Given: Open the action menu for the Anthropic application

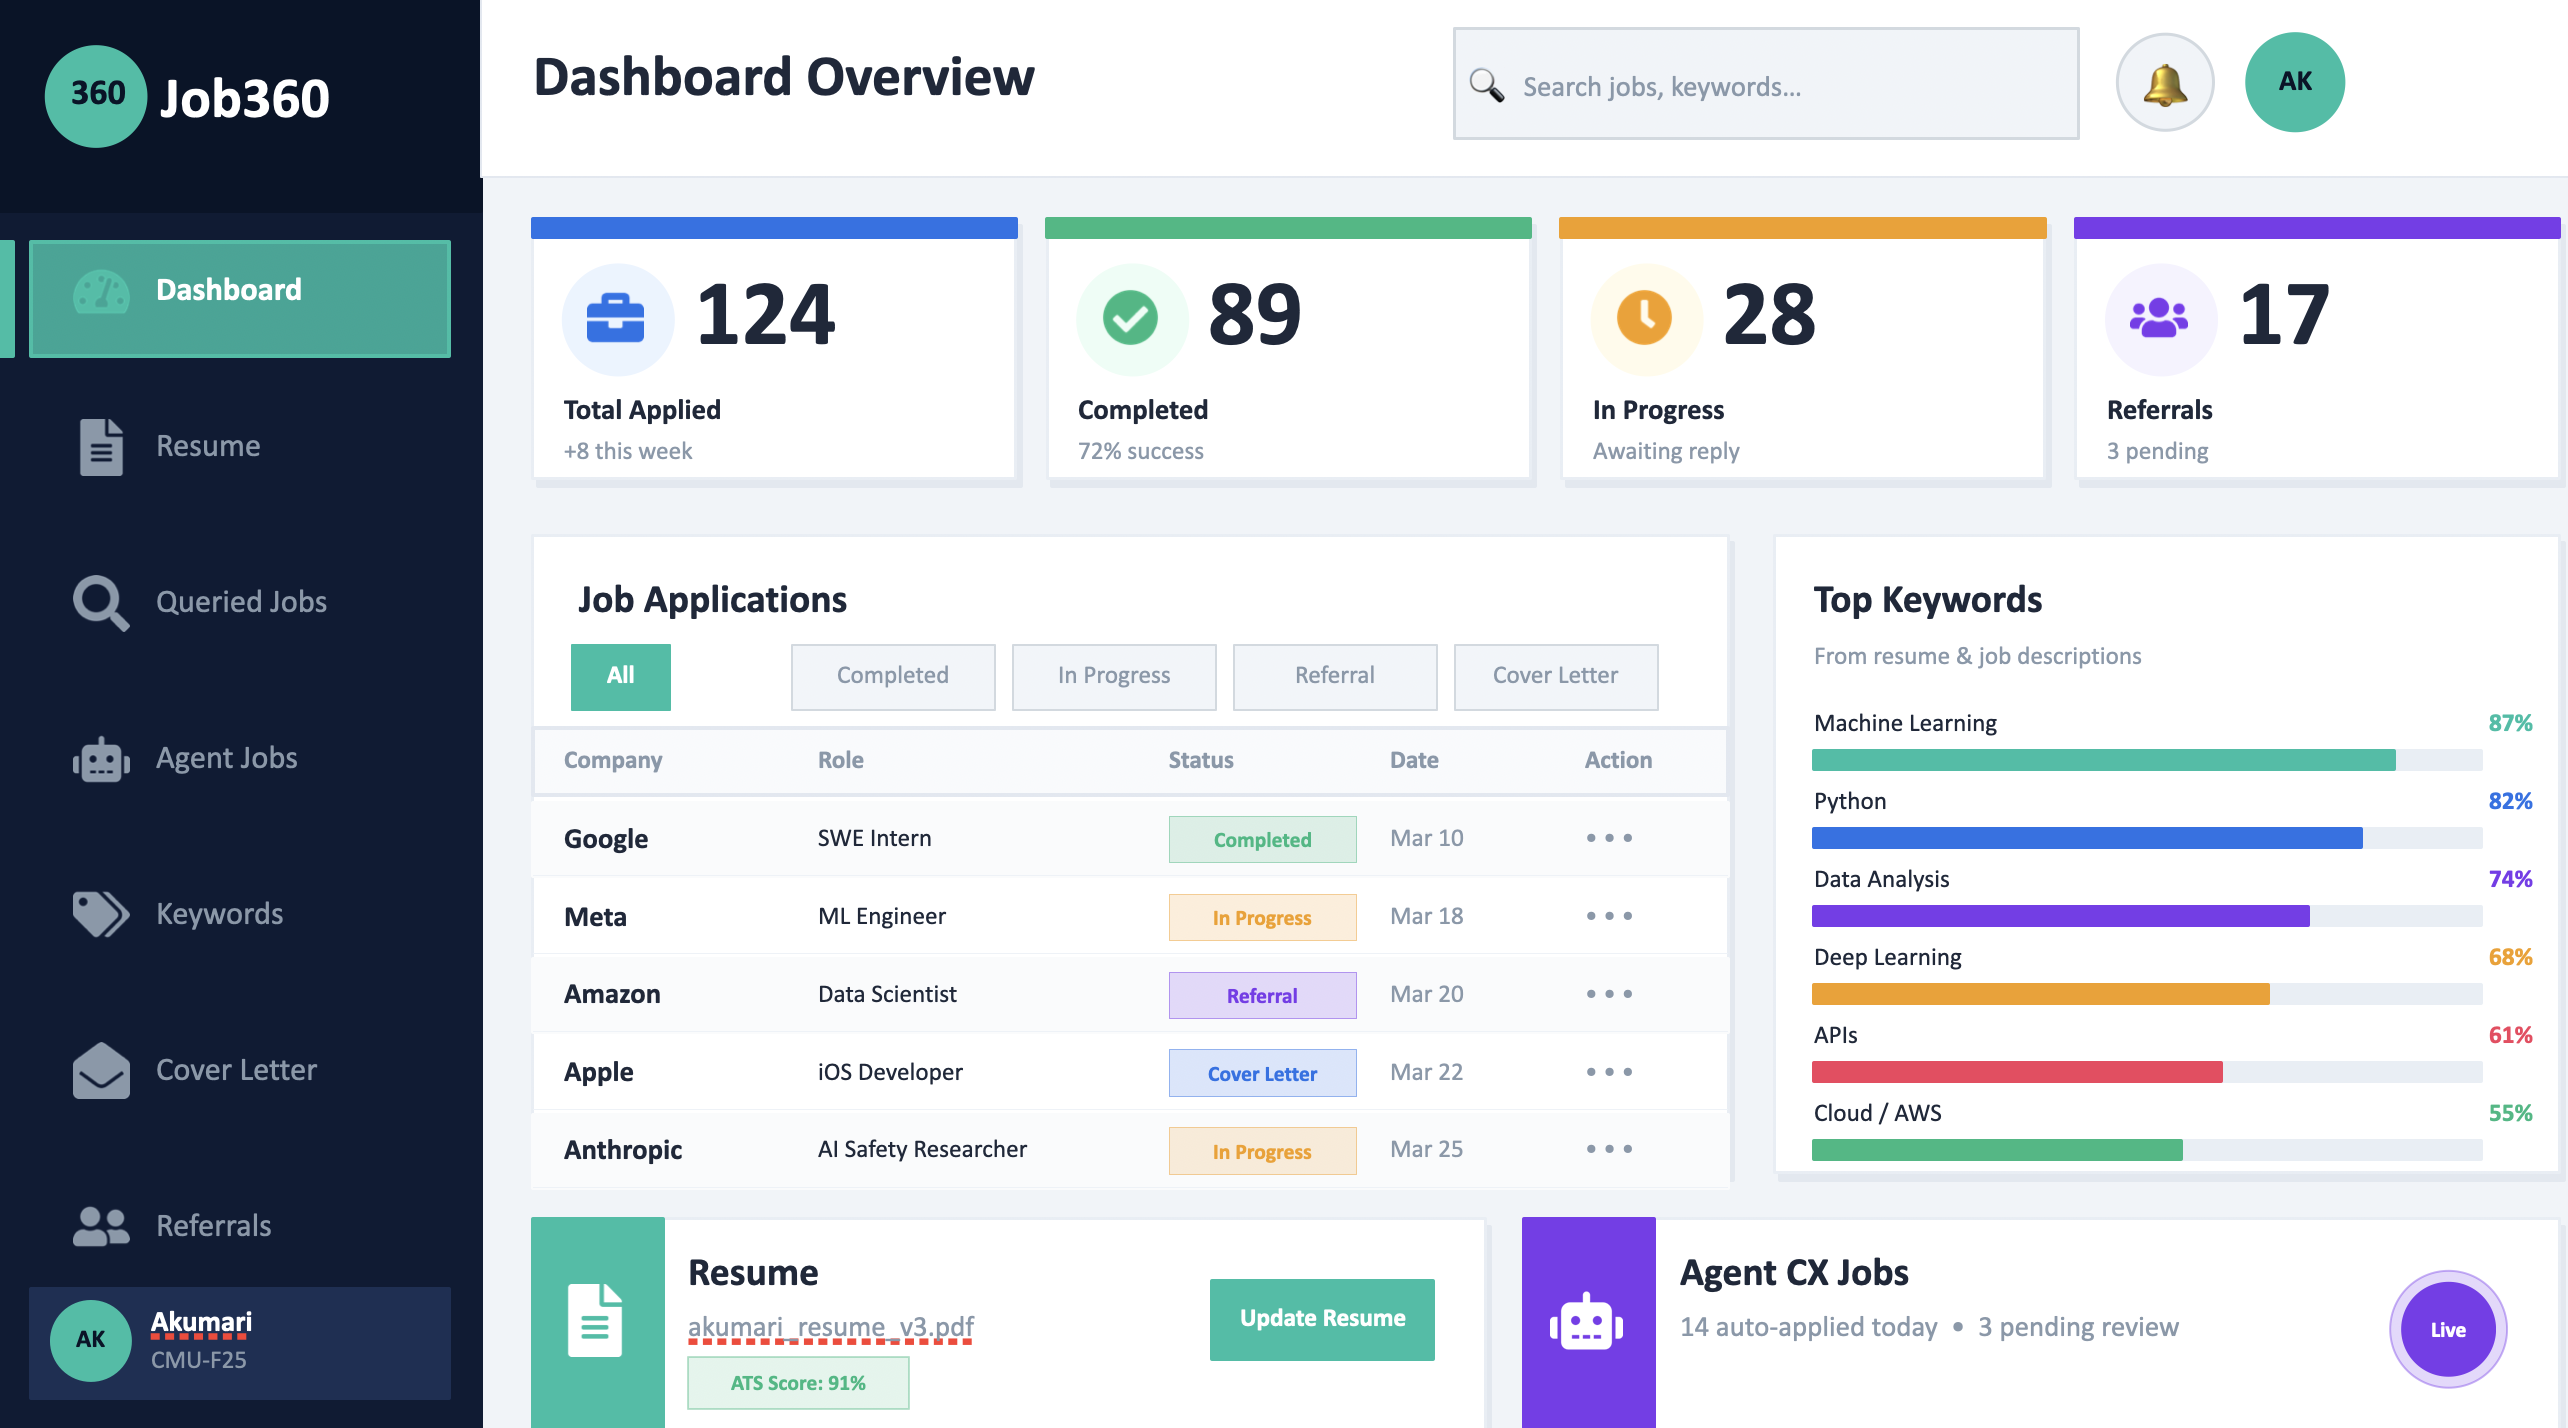Looking at the screenshot, I should pyautogui.click(x=1608, y=1149).
